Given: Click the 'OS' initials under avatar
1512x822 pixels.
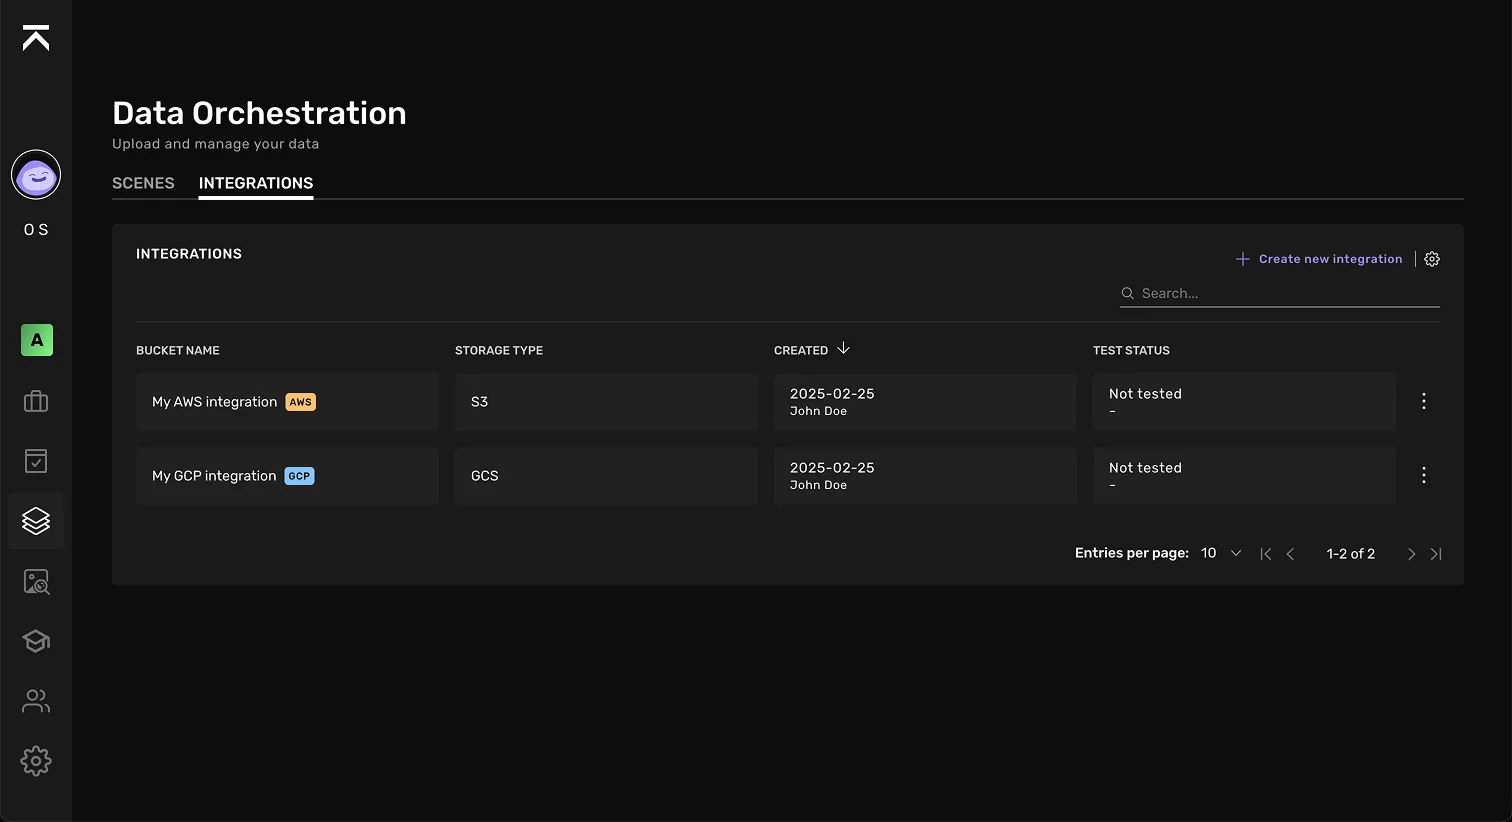Looking at the screenshot, I should [36, 230].
